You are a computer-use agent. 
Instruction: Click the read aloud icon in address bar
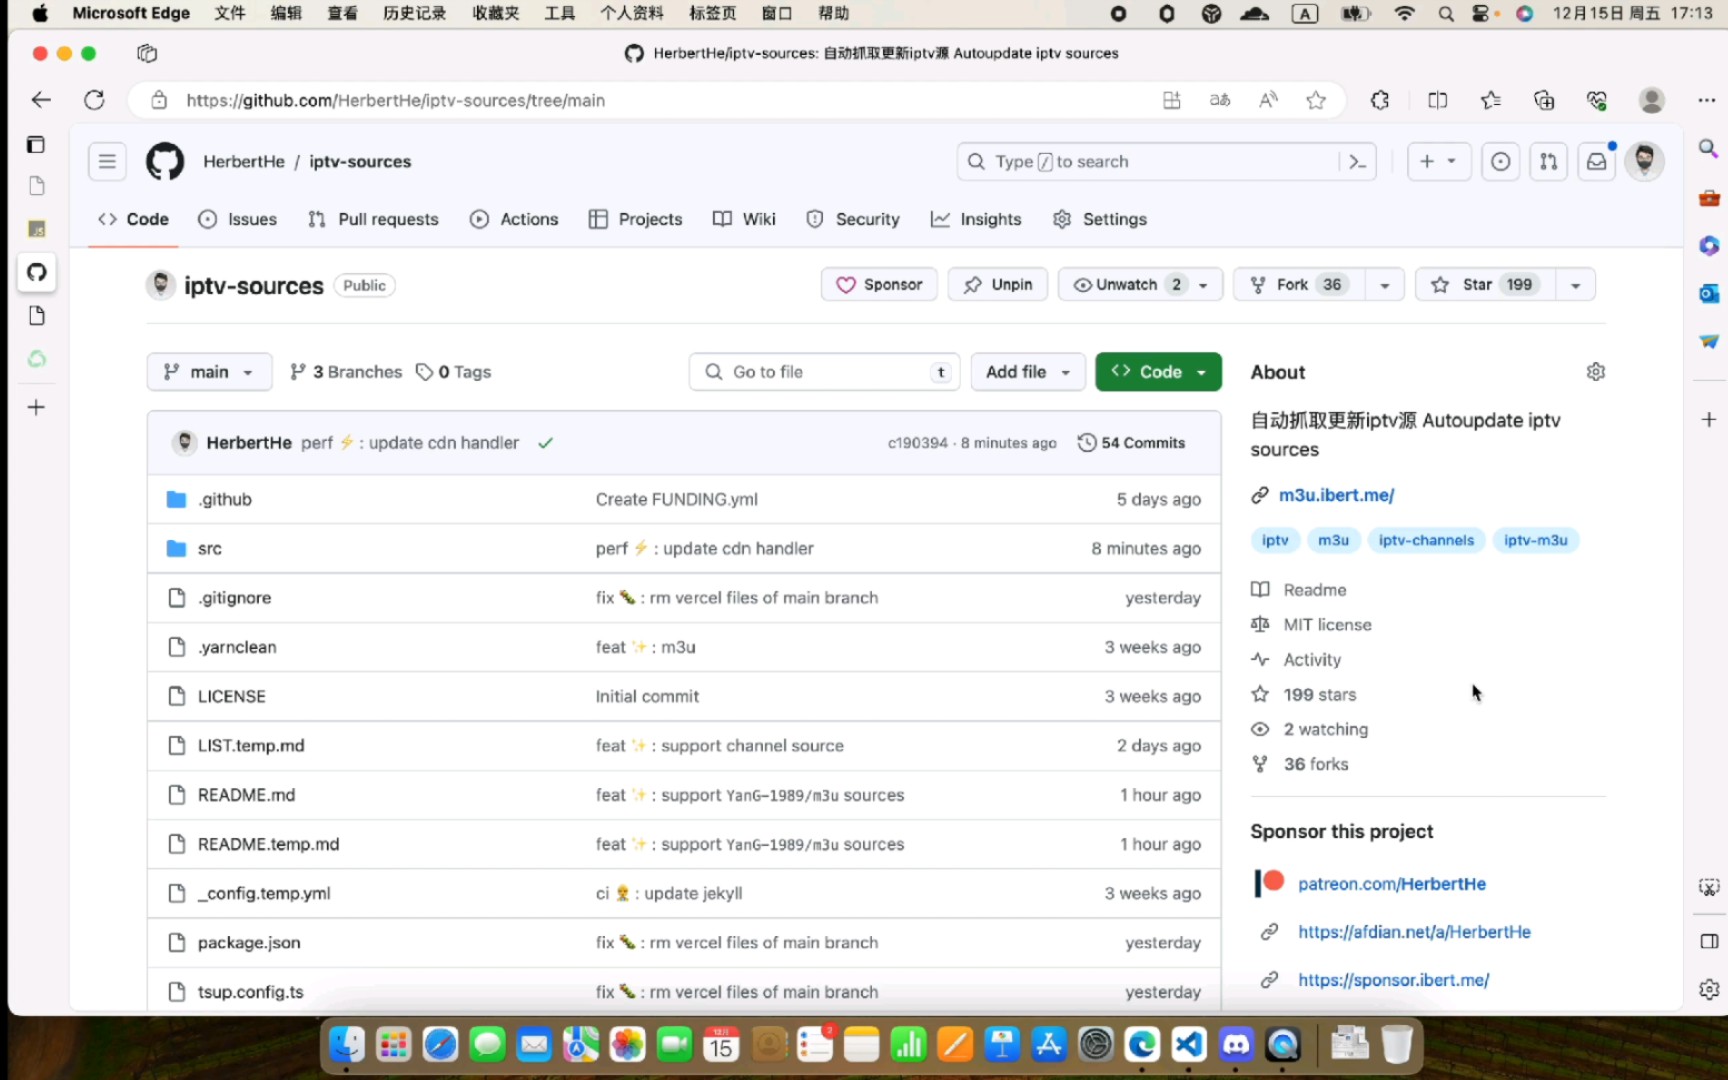(x=1268, y=100)
